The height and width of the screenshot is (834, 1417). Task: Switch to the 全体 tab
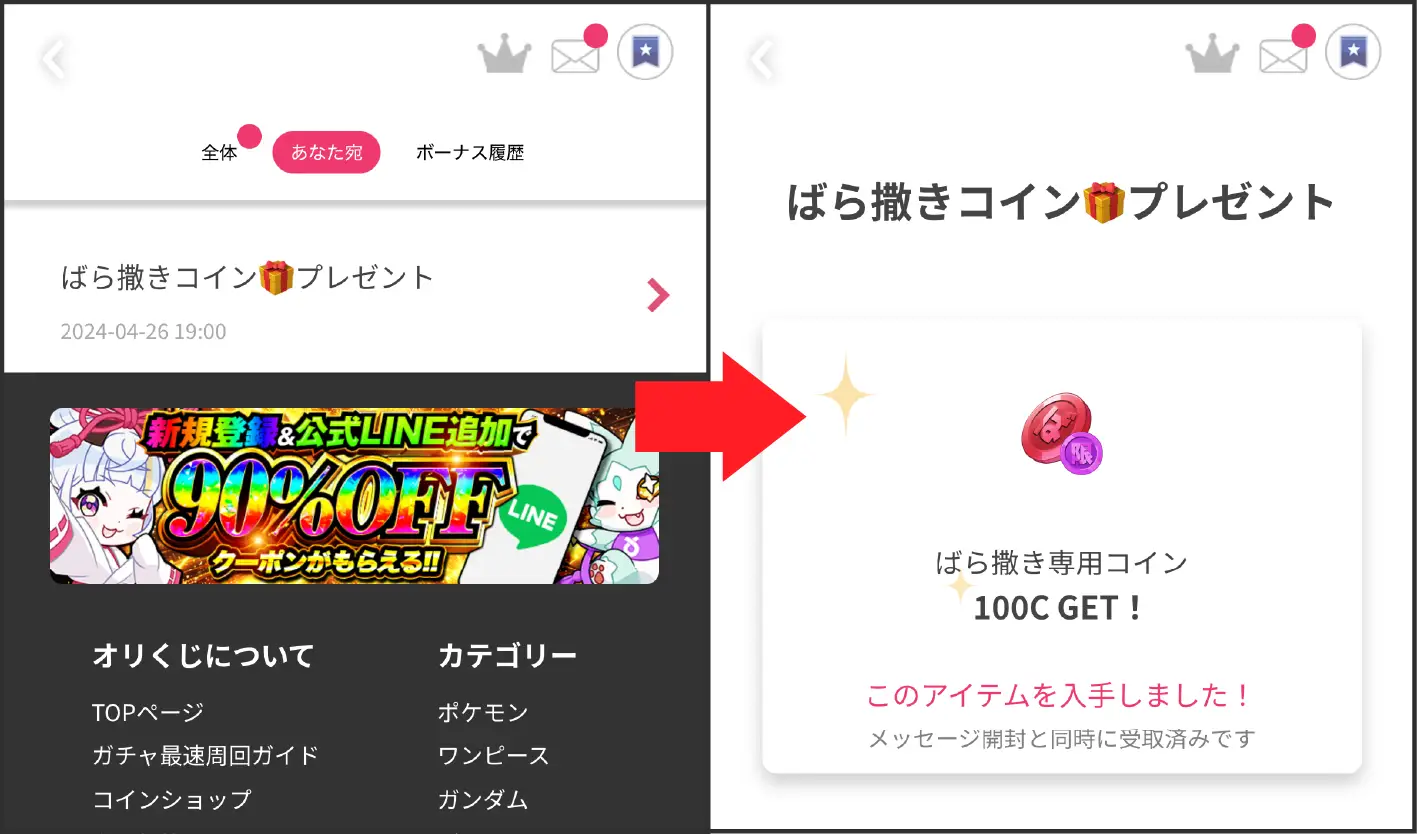[220, 153]
